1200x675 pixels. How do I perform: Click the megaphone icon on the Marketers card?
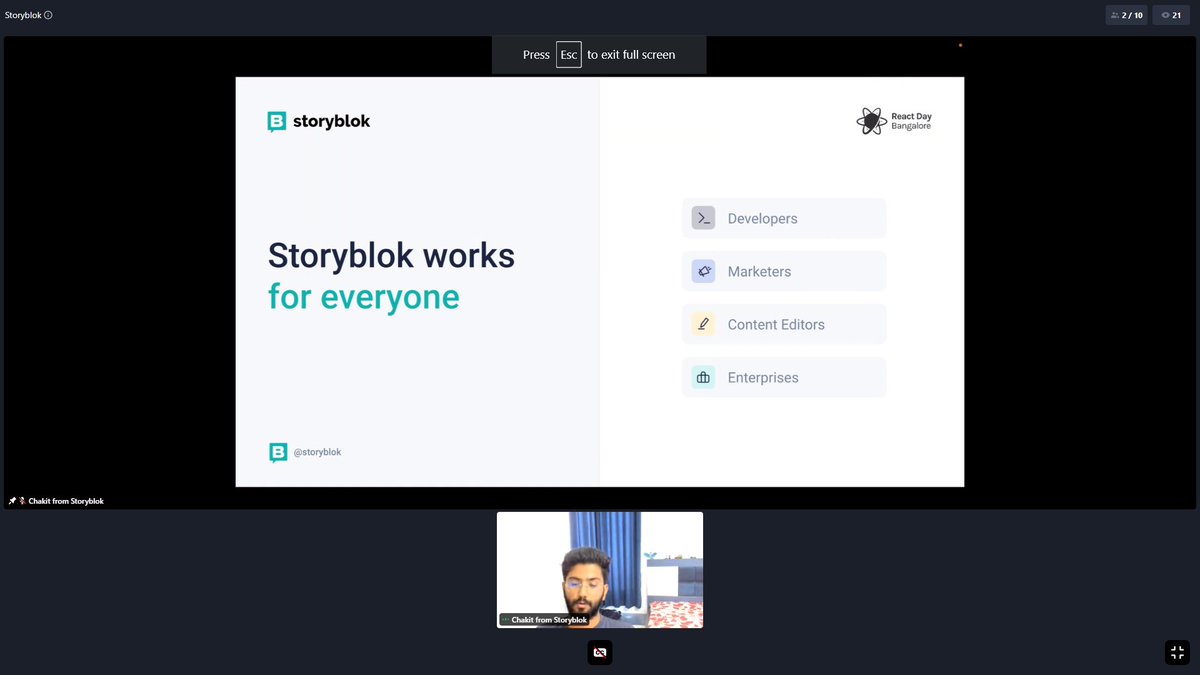[703, 271]
